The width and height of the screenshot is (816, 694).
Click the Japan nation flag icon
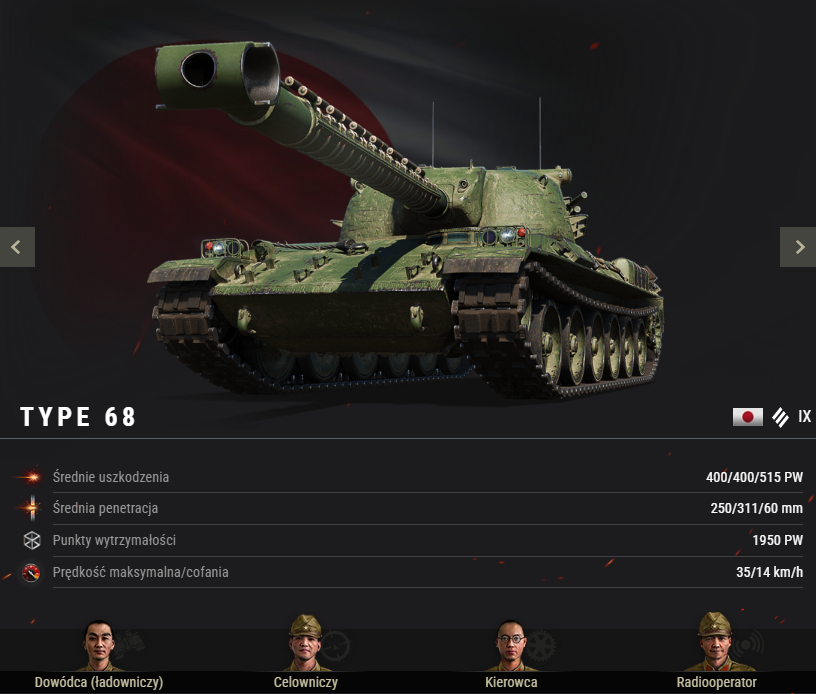click(x=748, y=417)
